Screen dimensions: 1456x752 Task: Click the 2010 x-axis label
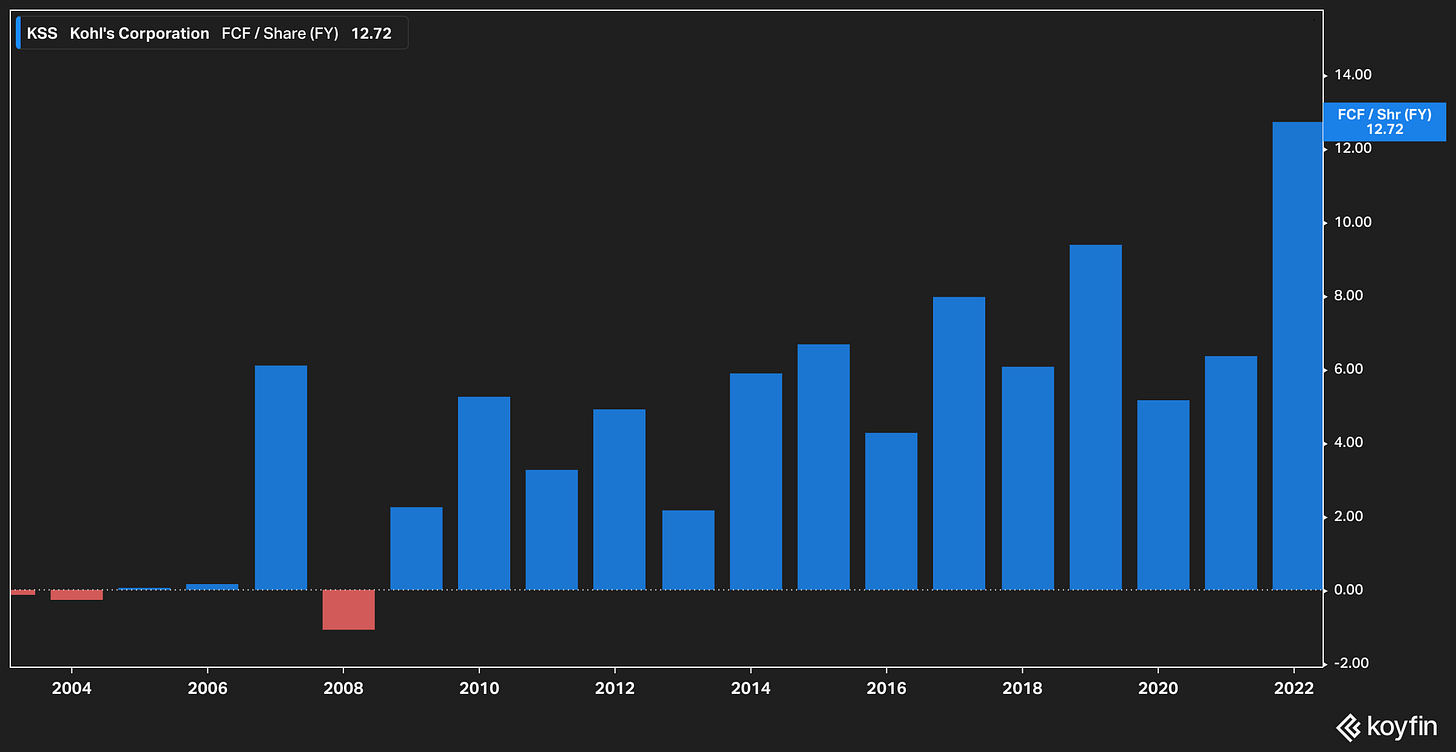478,689
